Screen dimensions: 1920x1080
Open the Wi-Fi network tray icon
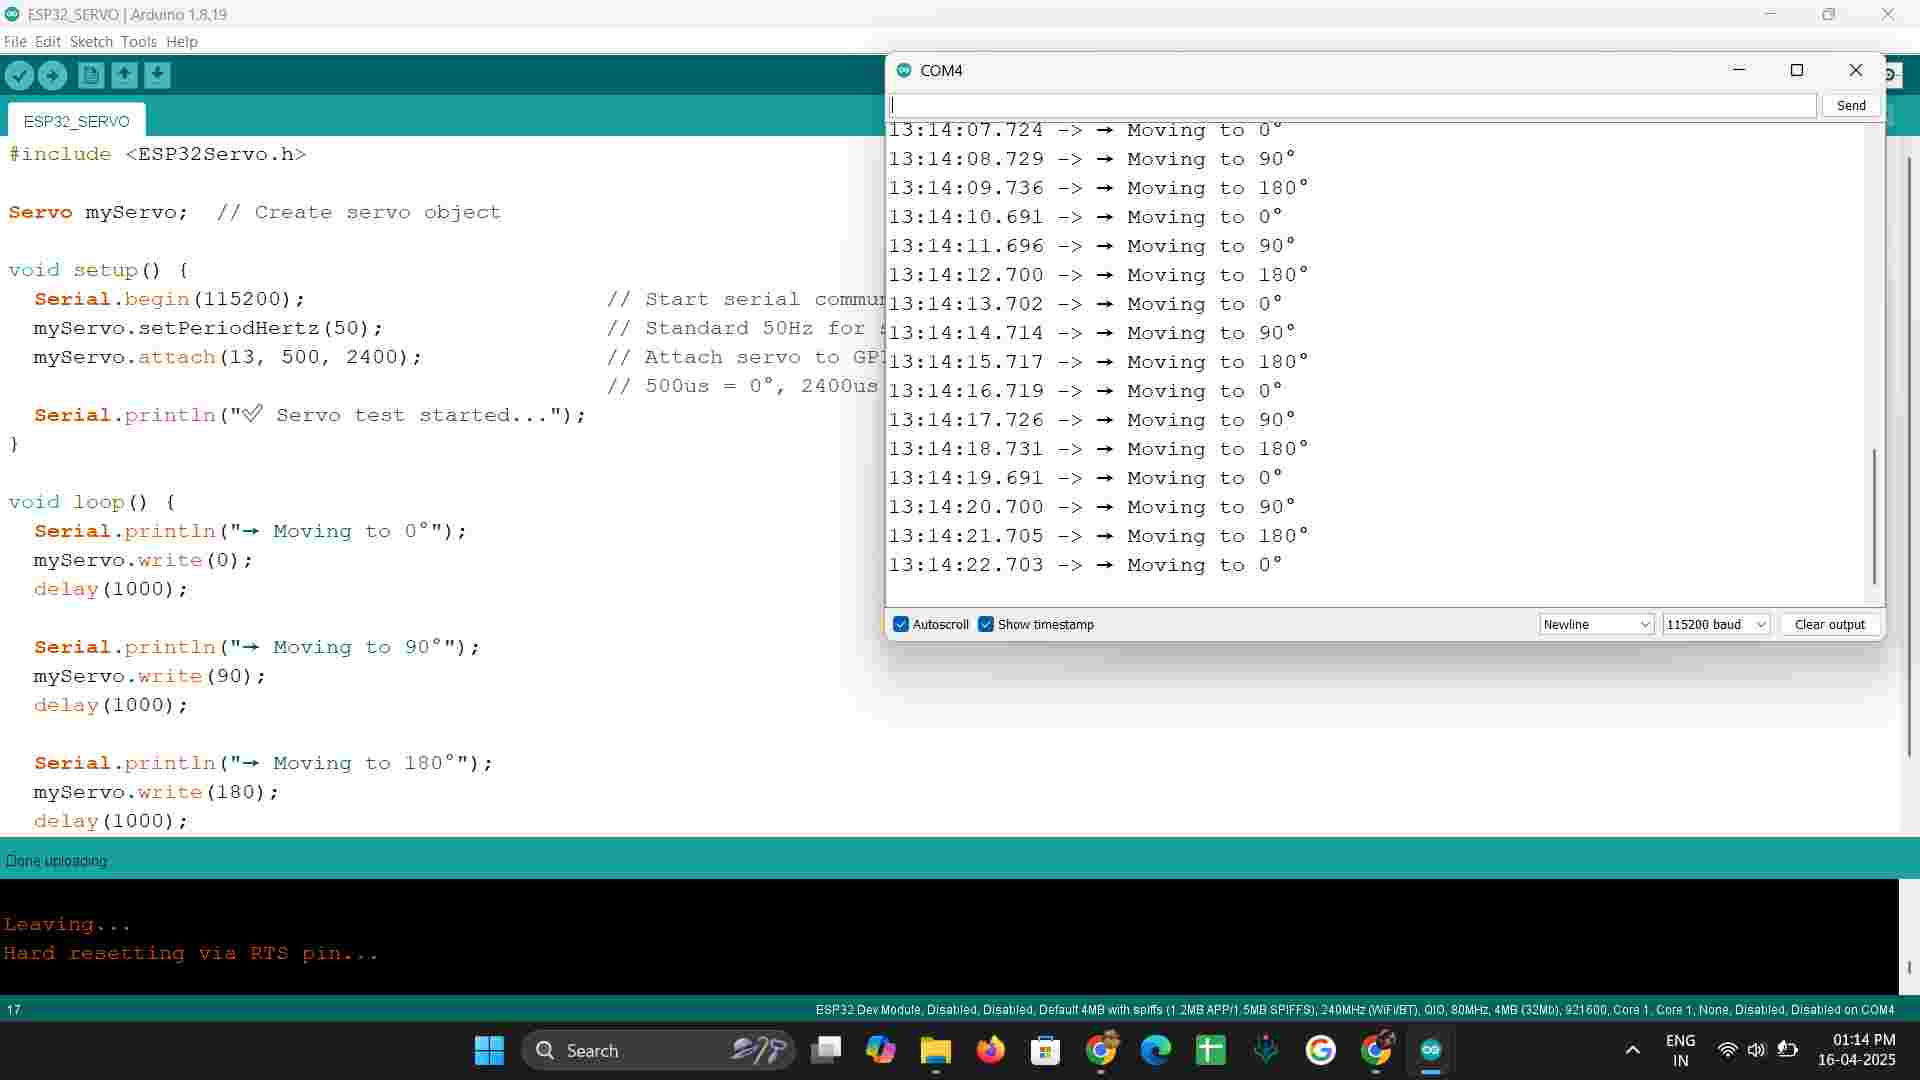coord(1727,1050)
